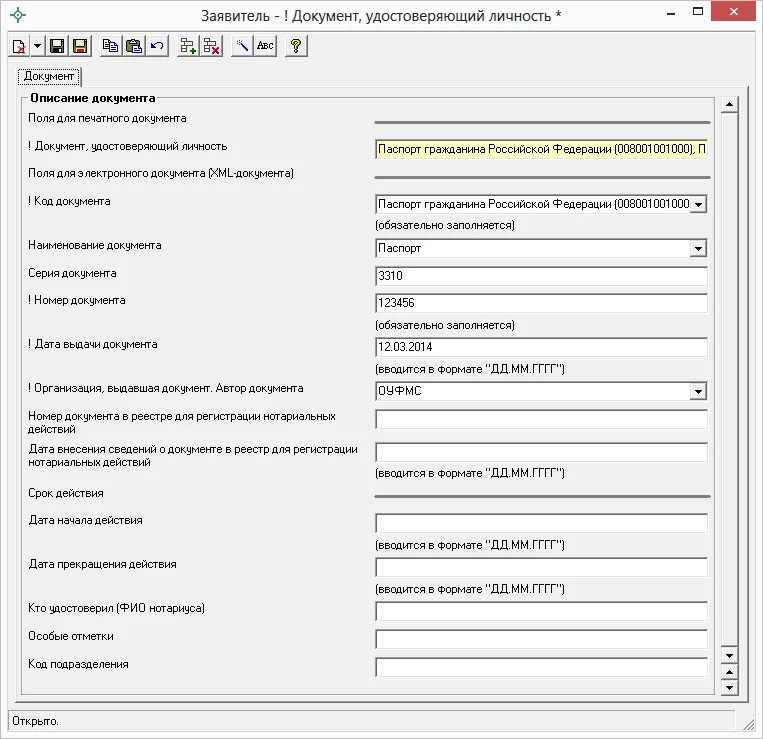Screen dimensions: 763x739
Task: Click the copy icon in toolbar
Action: [110, 46]
